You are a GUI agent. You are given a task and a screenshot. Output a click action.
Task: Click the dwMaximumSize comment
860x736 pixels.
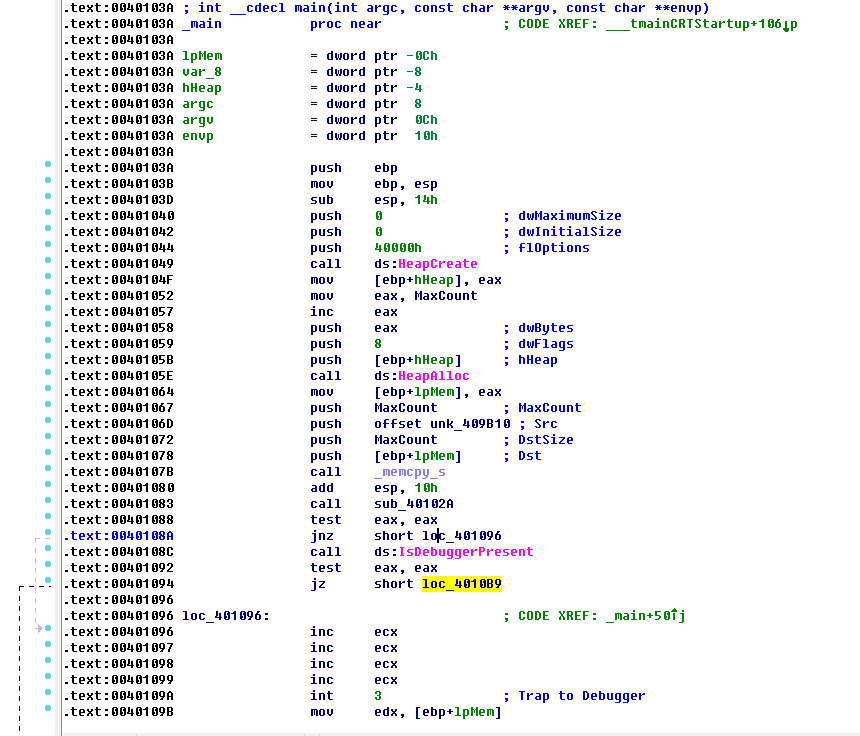(570, 216)
